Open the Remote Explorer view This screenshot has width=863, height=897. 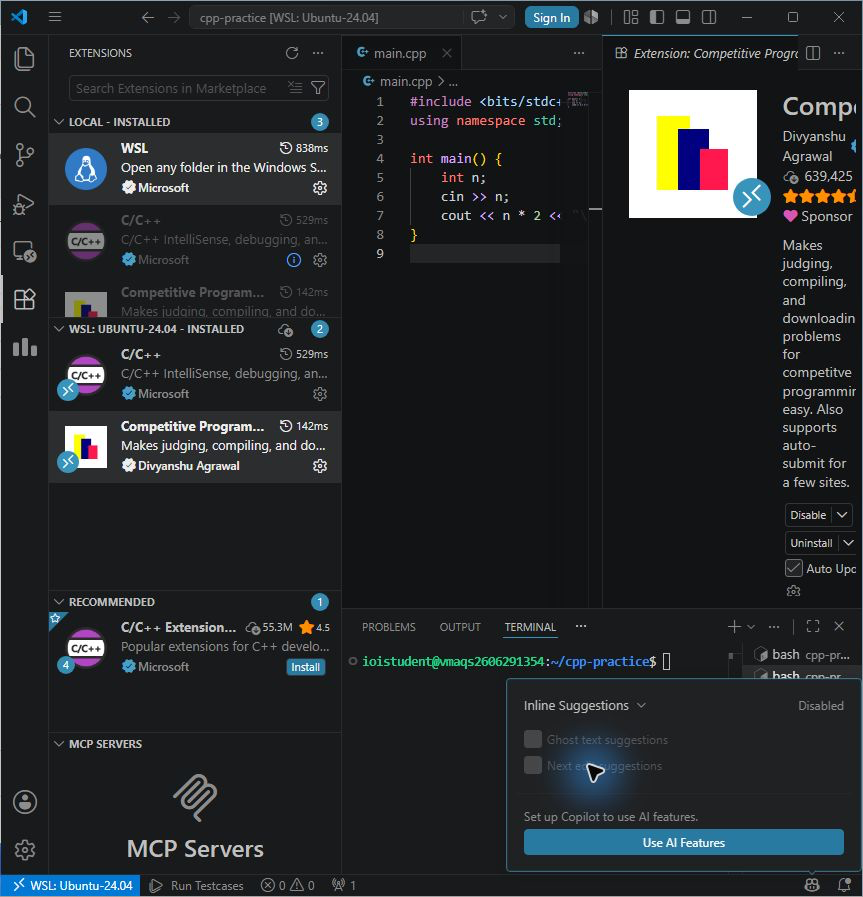click(24, 251)
